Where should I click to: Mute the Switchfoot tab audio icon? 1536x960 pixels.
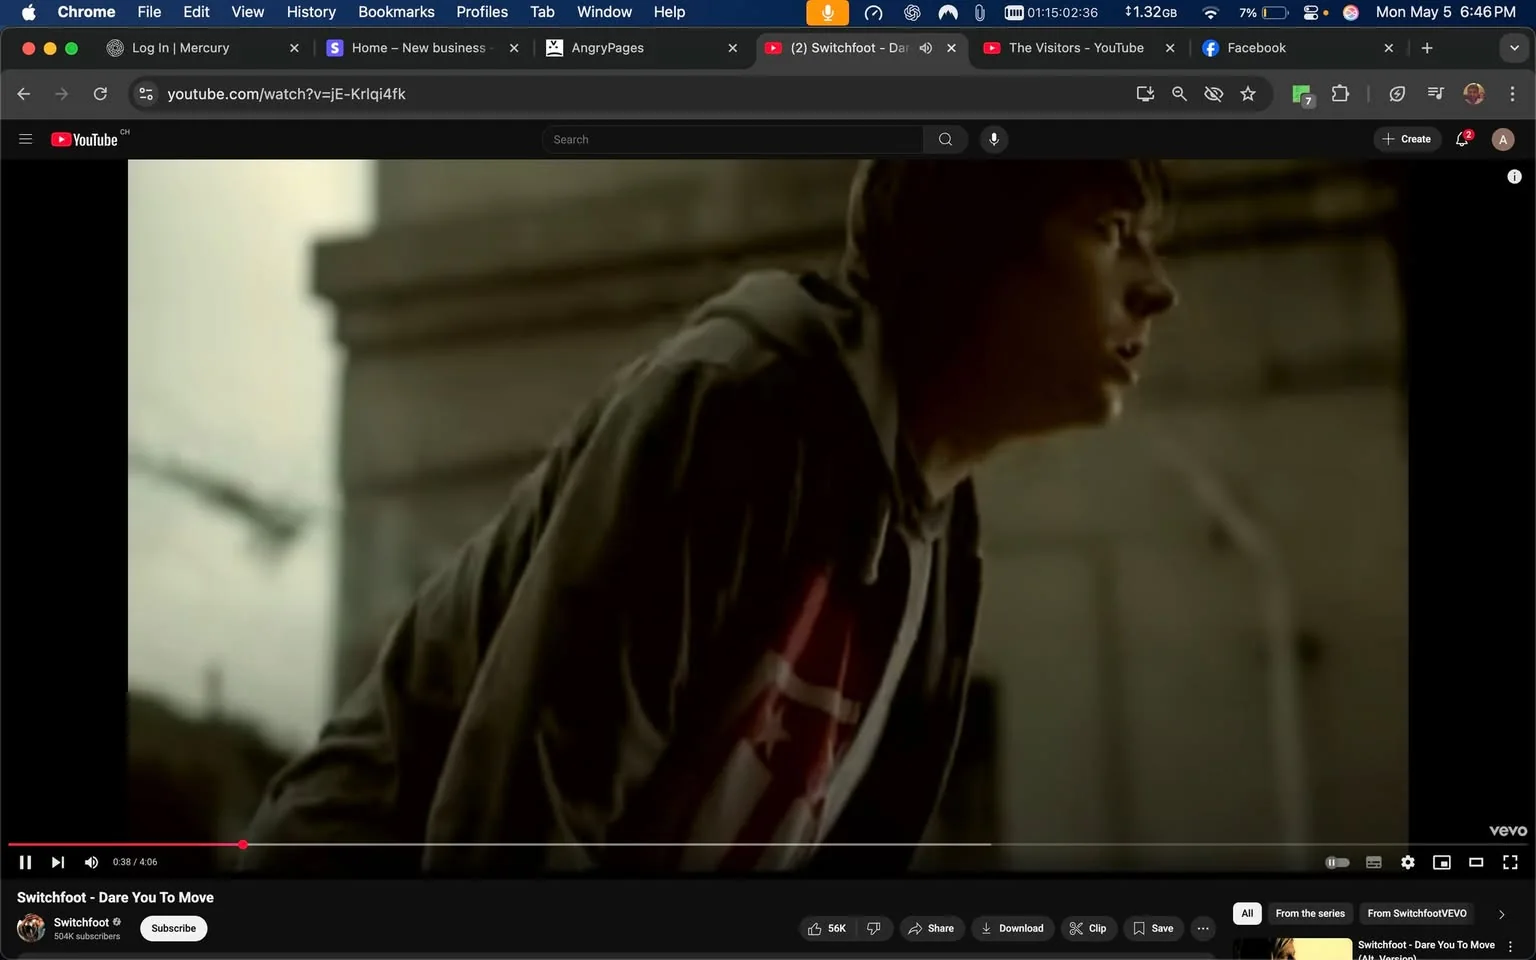tap(926, 48)
